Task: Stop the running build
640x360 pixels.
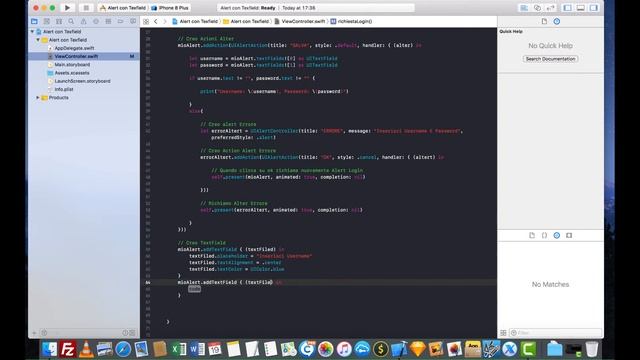Action: (x=86, y=8)
